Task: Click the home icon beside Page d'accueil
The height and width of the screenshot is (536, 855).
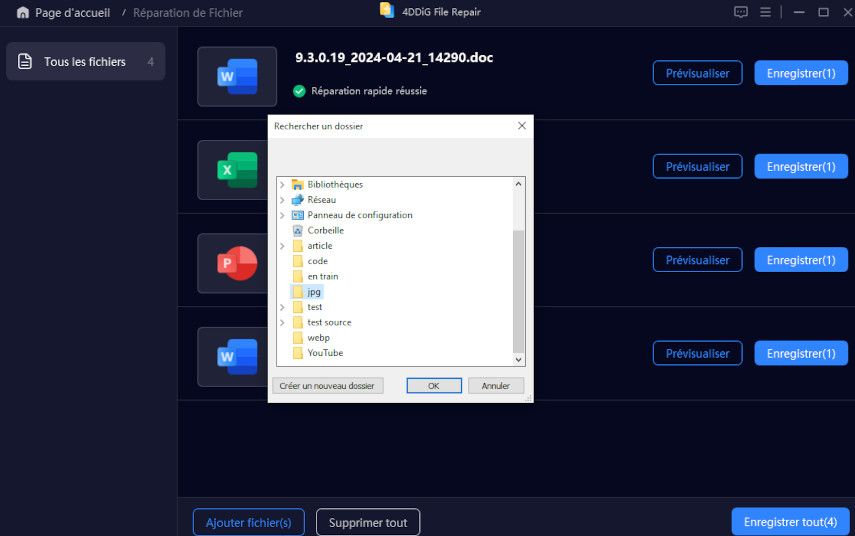Action: [x=22, y=13]
